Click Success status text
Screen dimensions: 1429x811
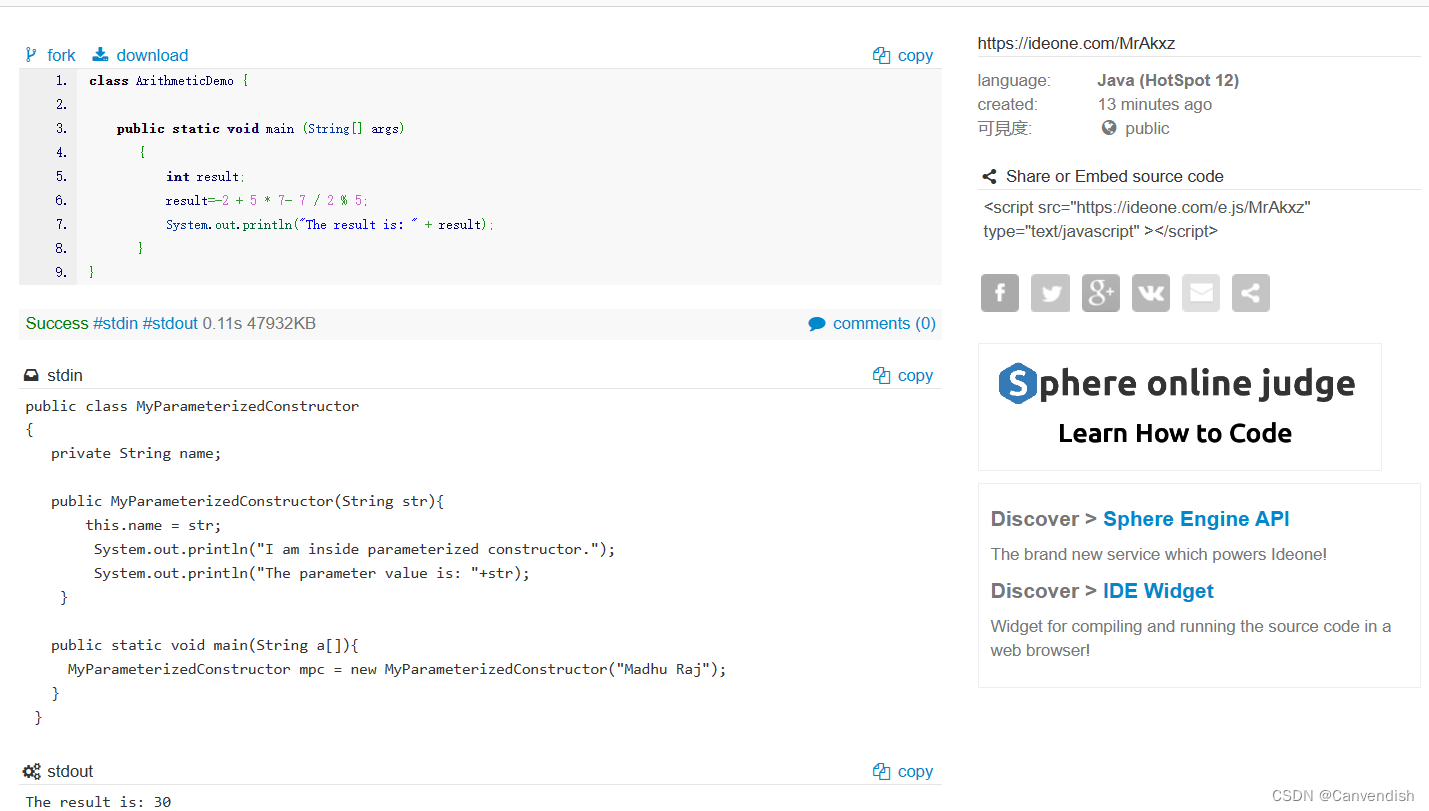57,324
